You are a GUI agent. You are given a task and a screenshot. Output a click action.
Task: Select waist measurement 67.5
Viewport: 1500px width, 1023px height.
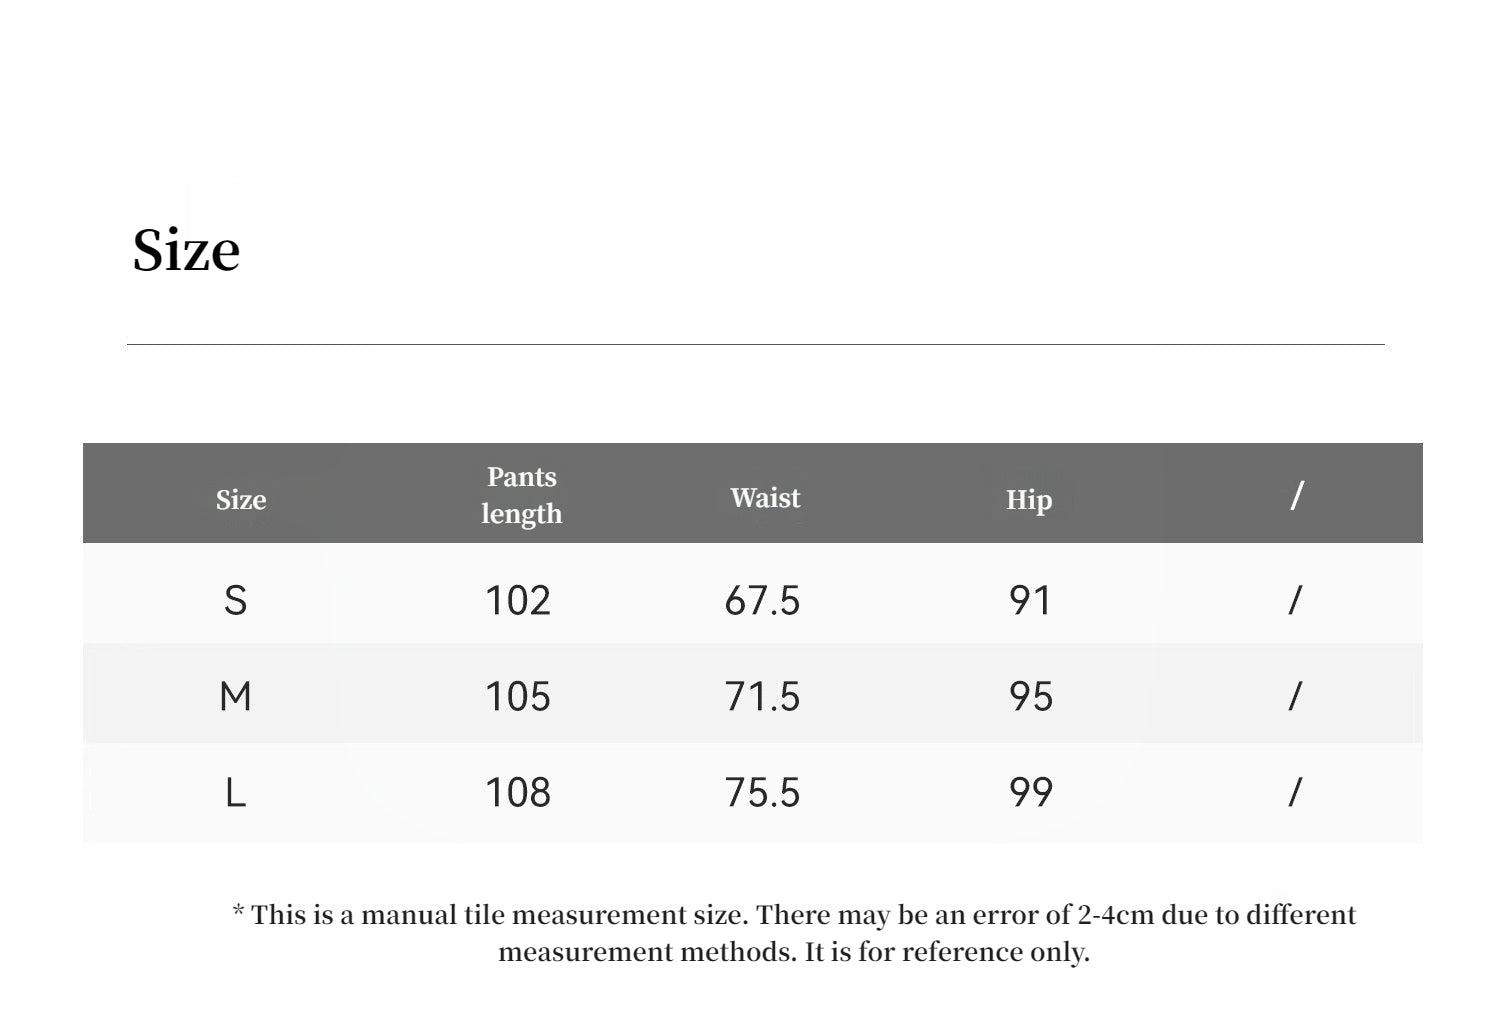click(762, 601)
